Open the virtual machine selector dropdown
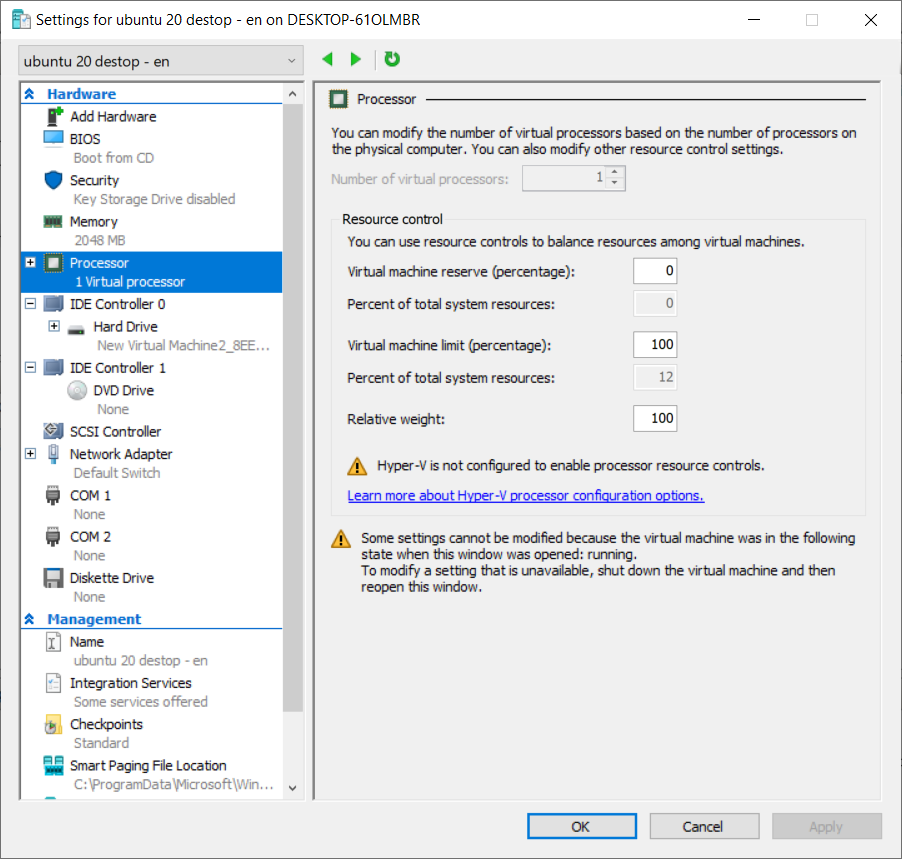 tap(161, 61)
